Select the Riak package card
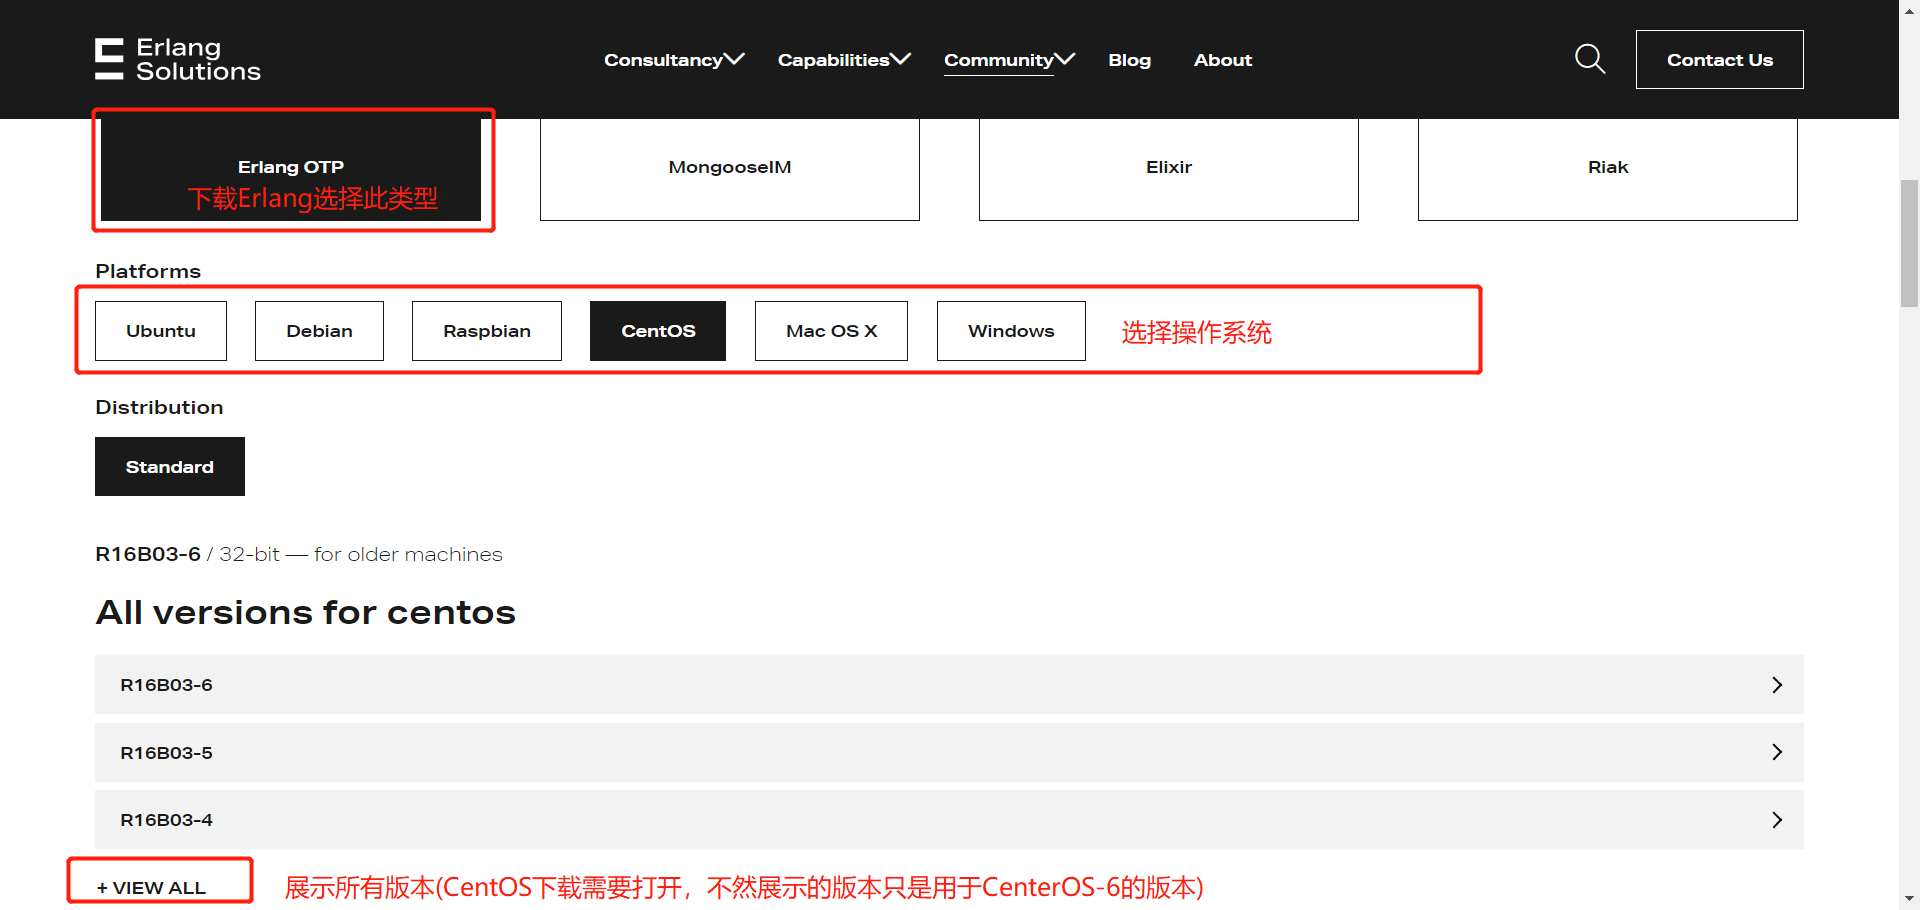The width and height of the screenshot is (1920, 910). coord(1607,167)
